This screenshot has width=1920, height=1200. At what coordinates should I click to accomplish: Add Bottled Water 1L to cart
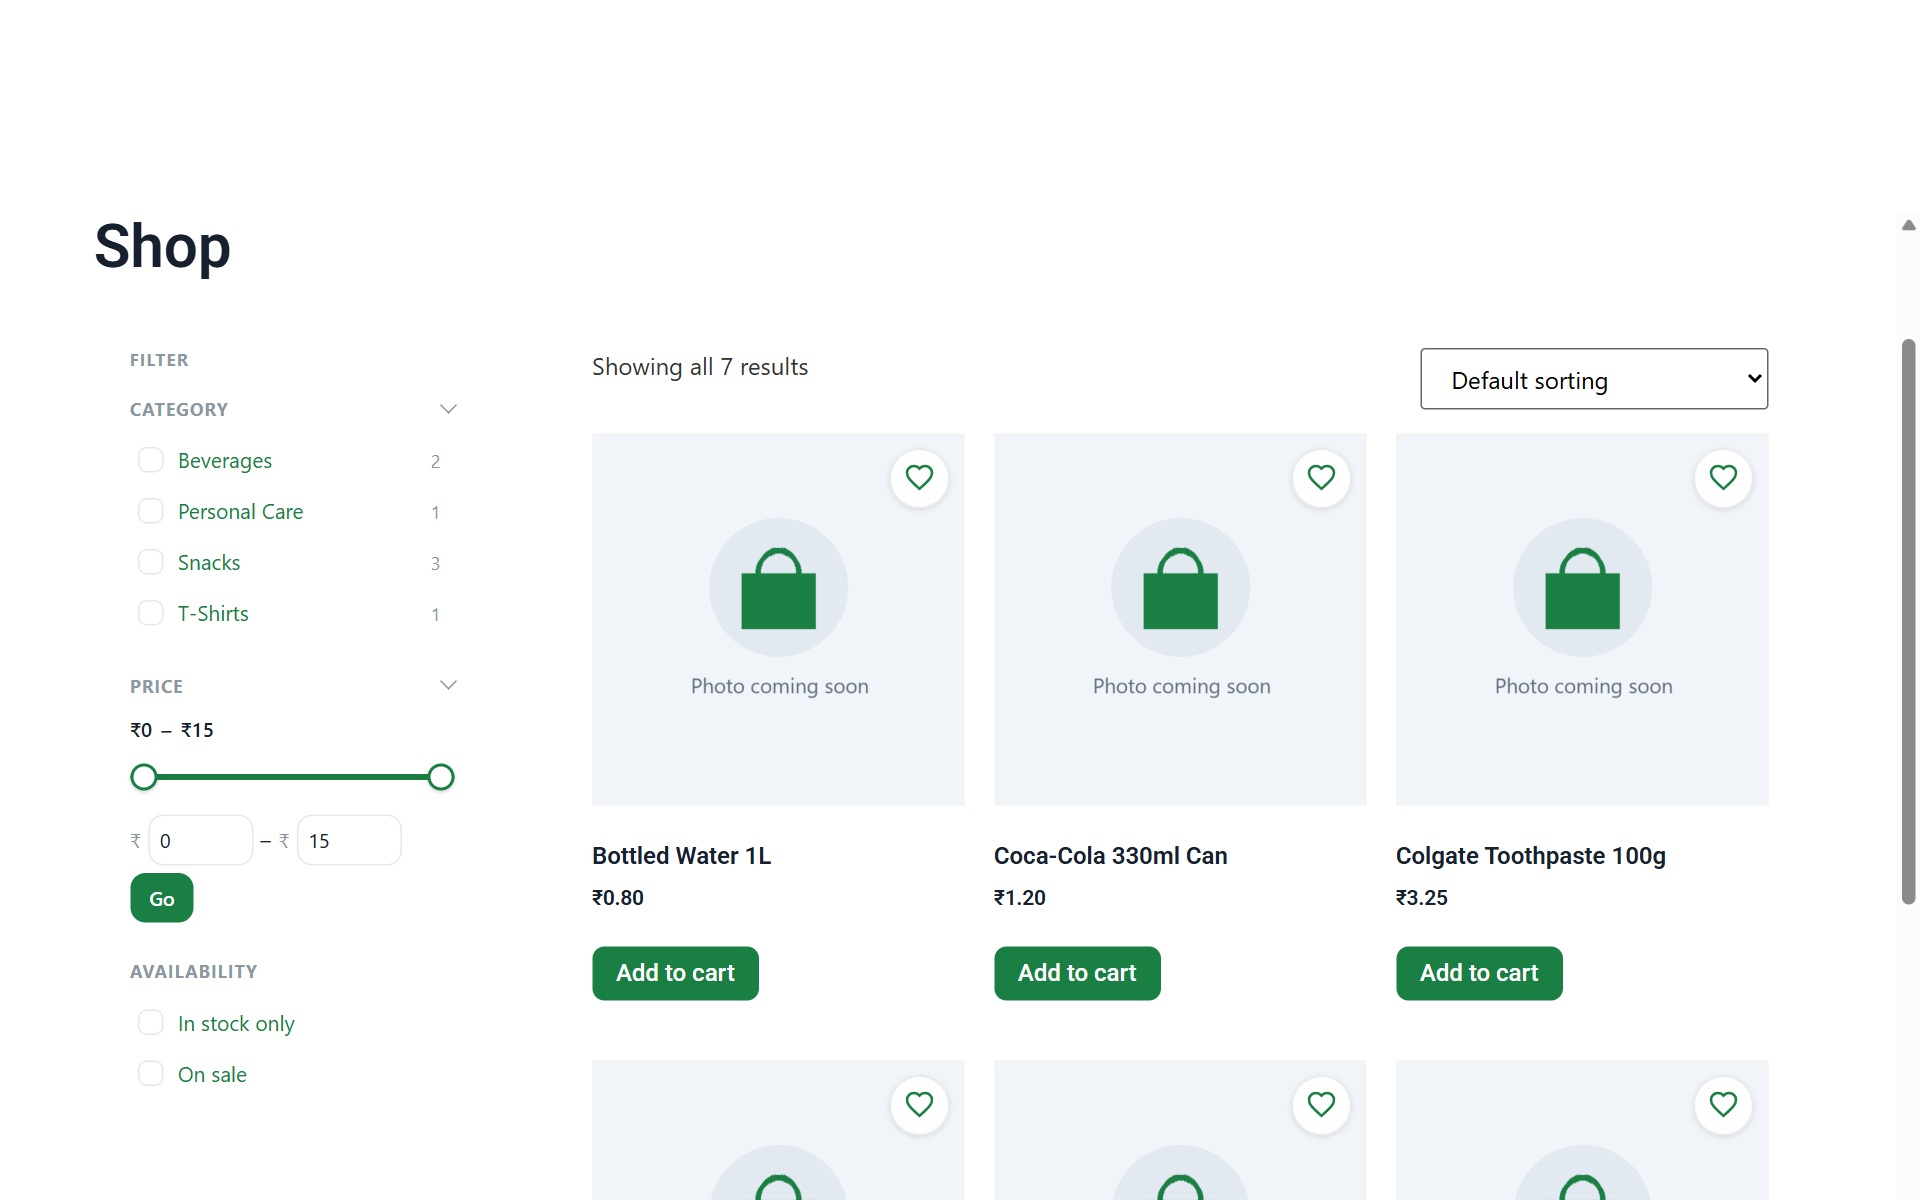tap(675, 973)
